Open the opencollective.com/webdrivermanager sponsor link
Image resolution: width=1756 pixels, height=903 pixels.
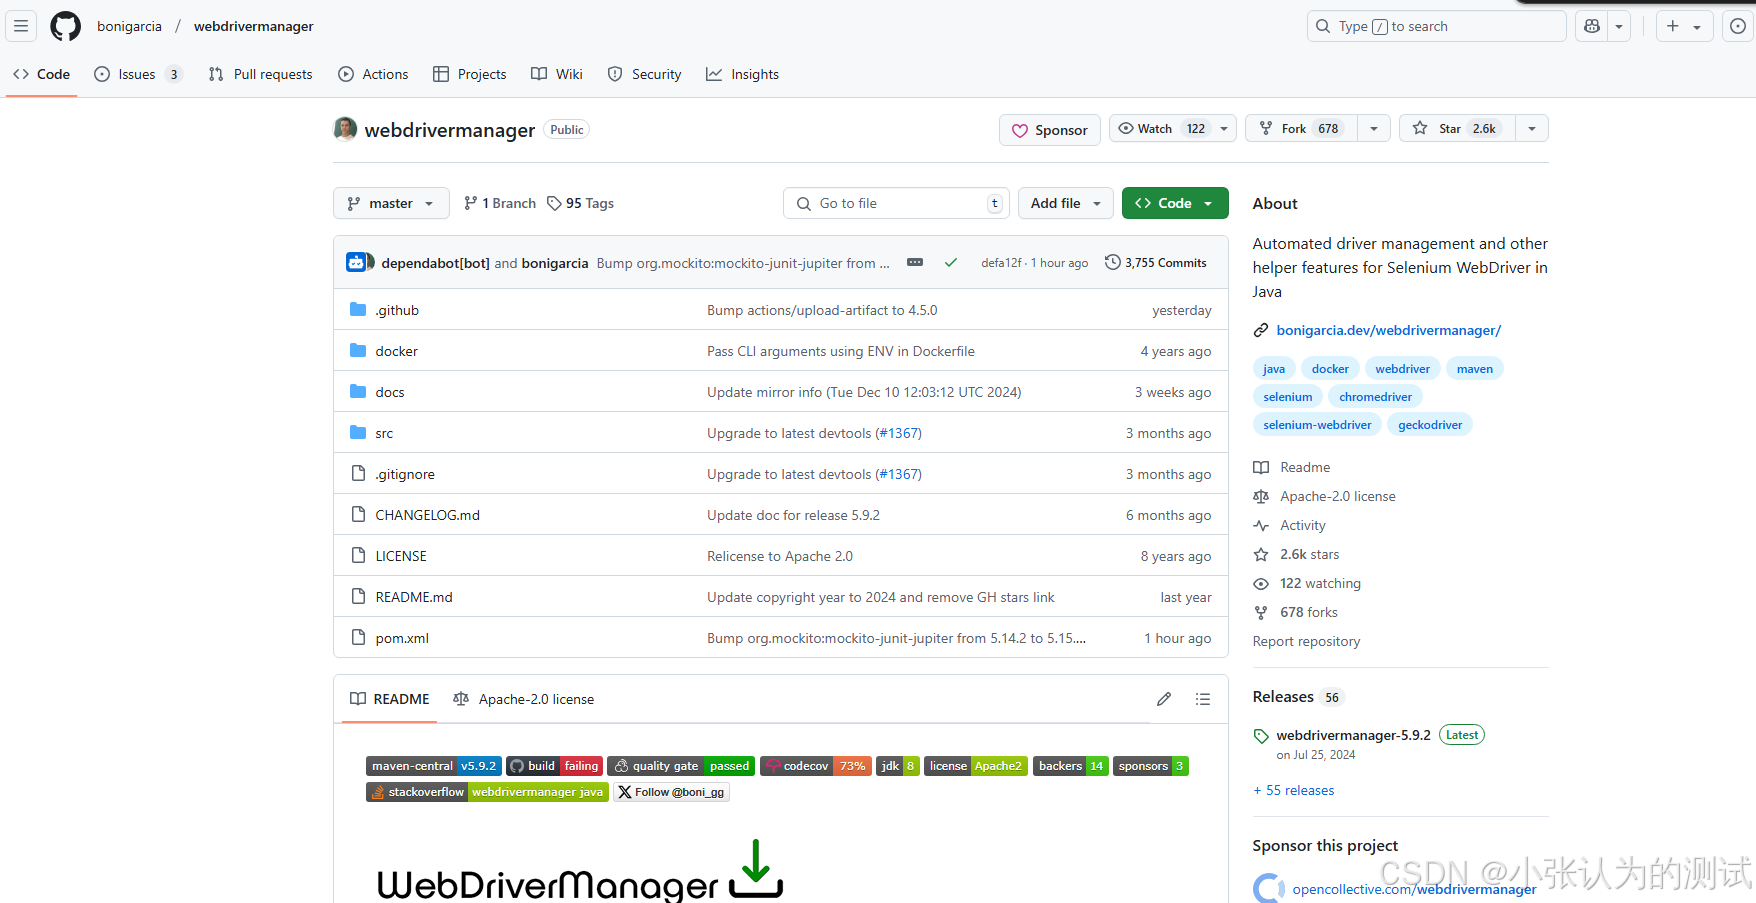[1414, 889]
